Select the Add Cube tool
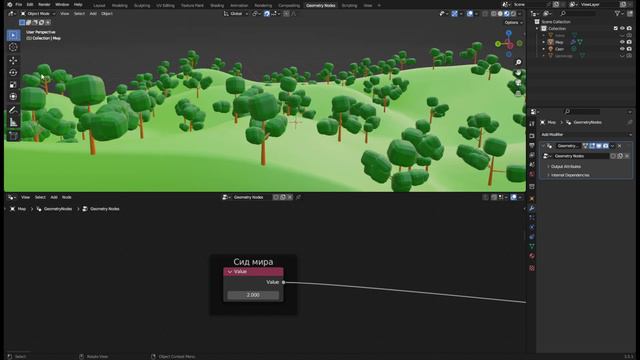Image resolution: width=640 pixels, height=360 pixels. [13, 135]
